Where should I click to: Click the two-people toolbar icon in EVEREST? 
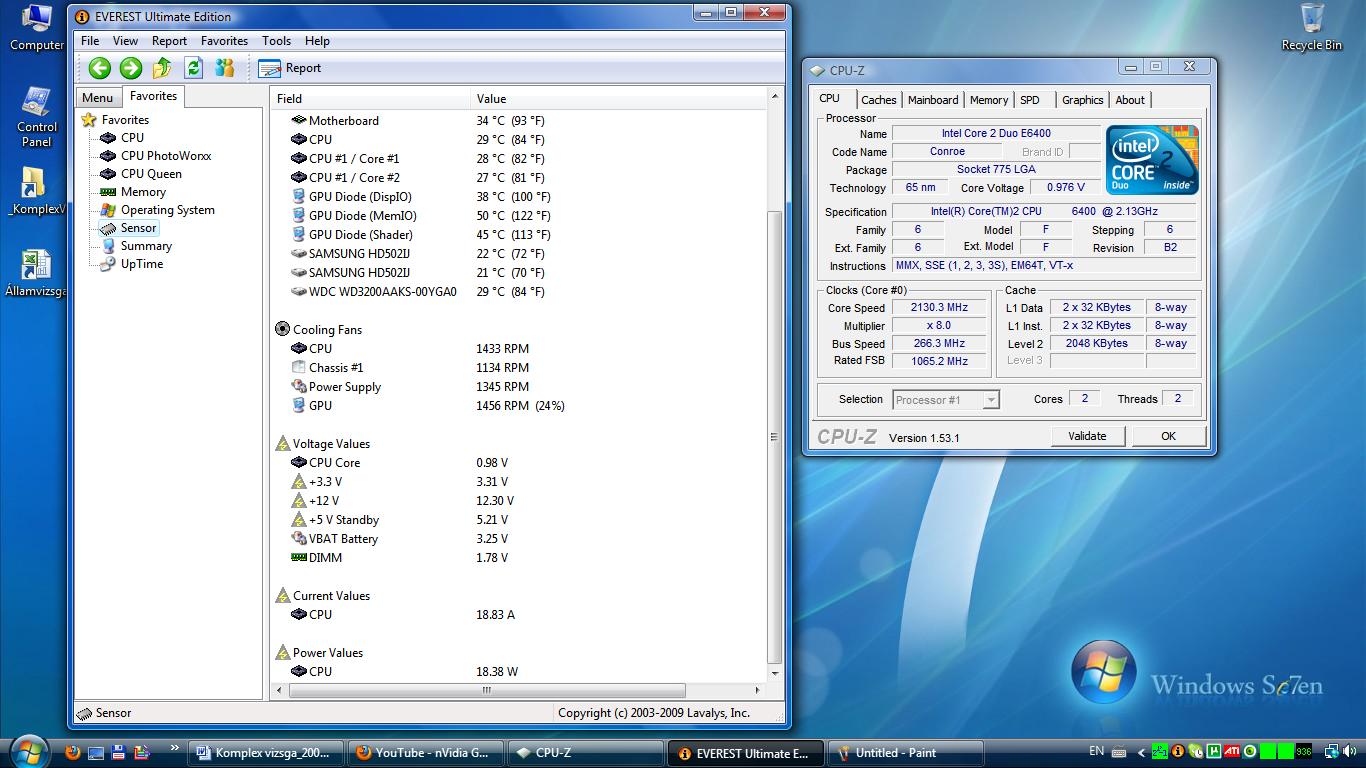(x=225, y=68)
